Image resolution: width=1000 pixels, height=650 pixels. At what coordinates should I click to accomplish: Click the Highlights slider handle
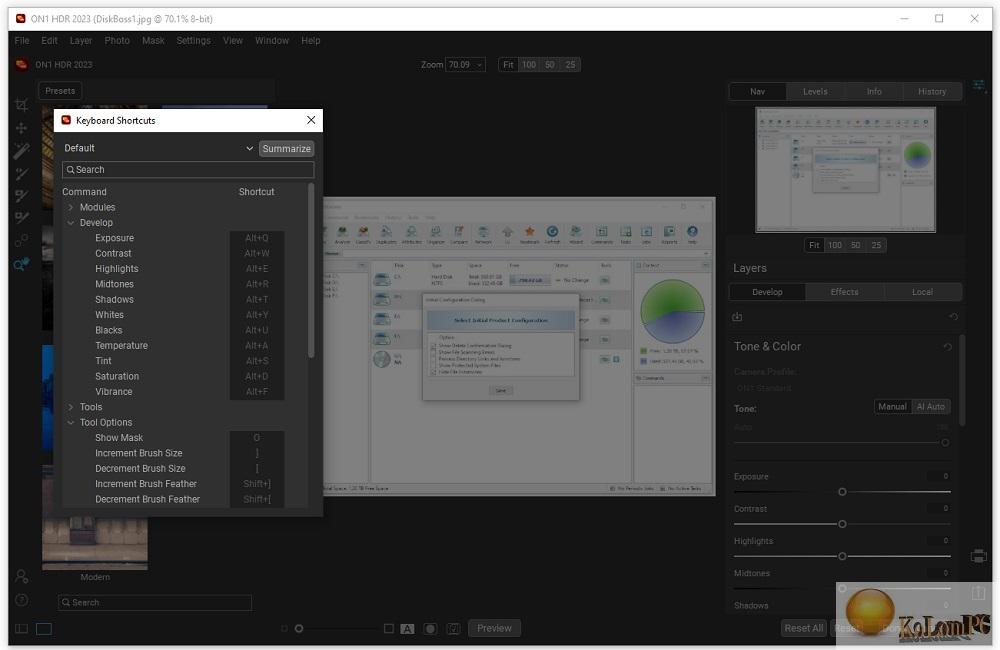[842, 556]
